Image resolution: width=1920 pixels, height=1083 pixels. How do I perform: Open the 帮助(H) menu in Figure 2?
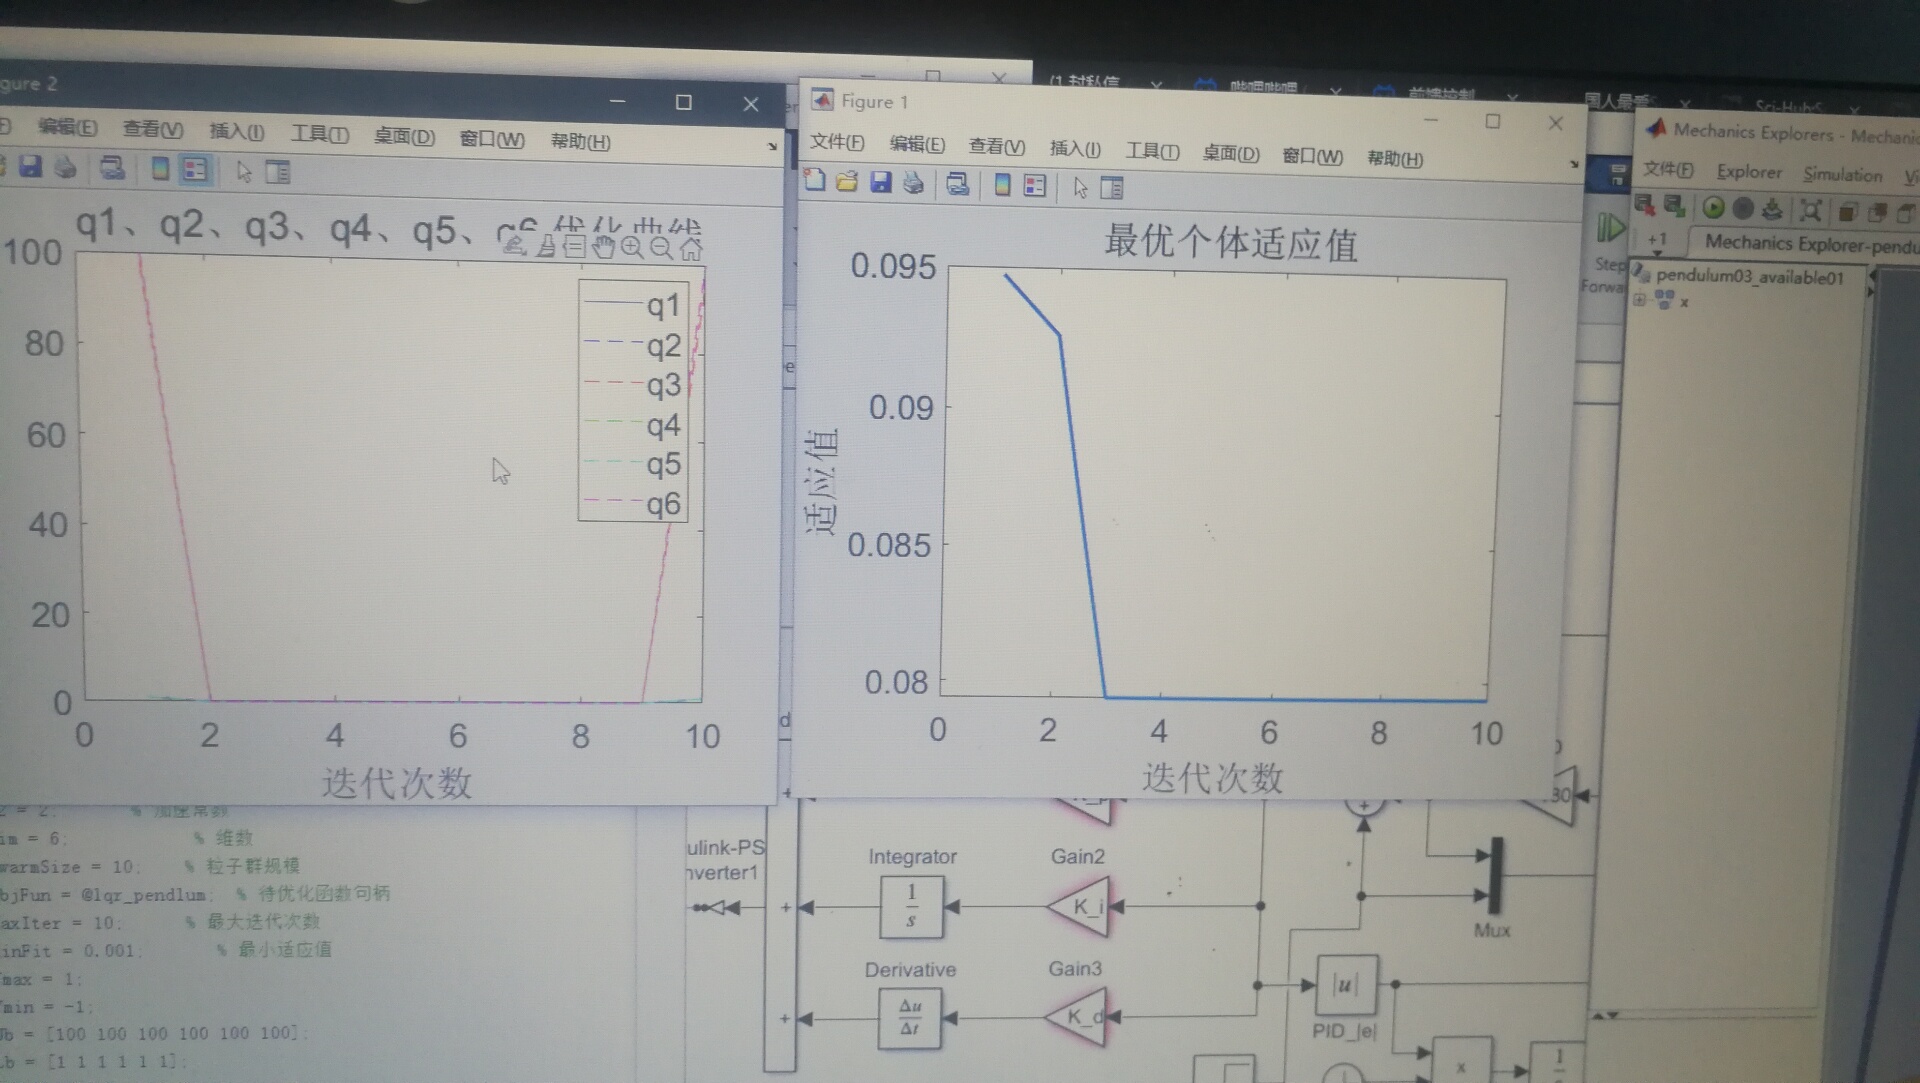(x=580, y=141)
